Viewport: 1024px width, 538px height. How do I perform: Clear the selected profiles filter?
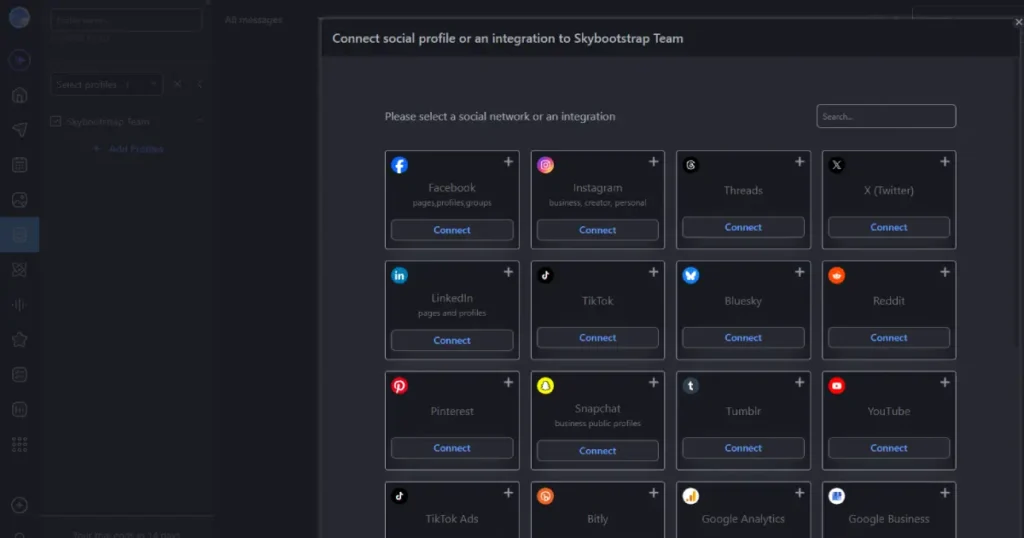(177, 84)
